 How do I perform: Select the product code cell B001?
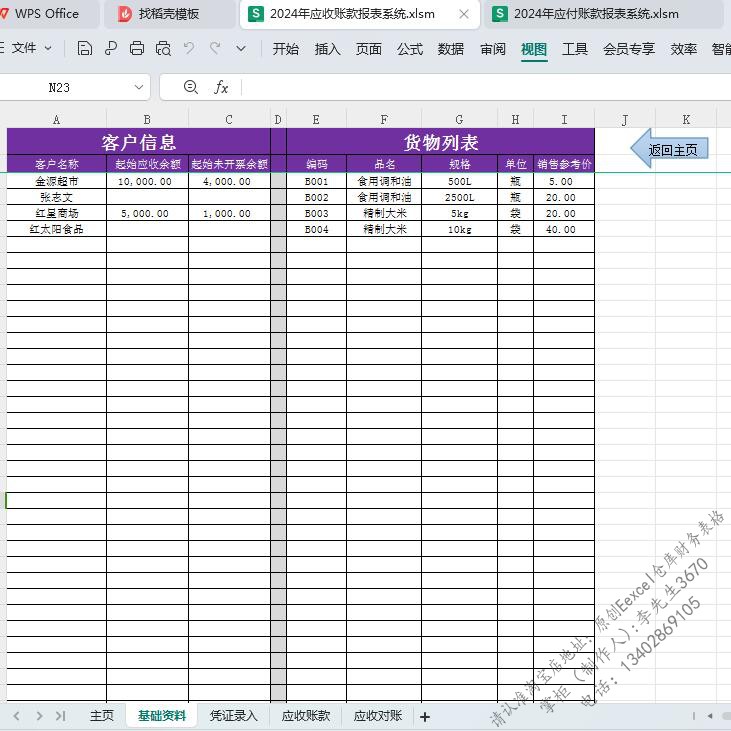tap(316, 181)
